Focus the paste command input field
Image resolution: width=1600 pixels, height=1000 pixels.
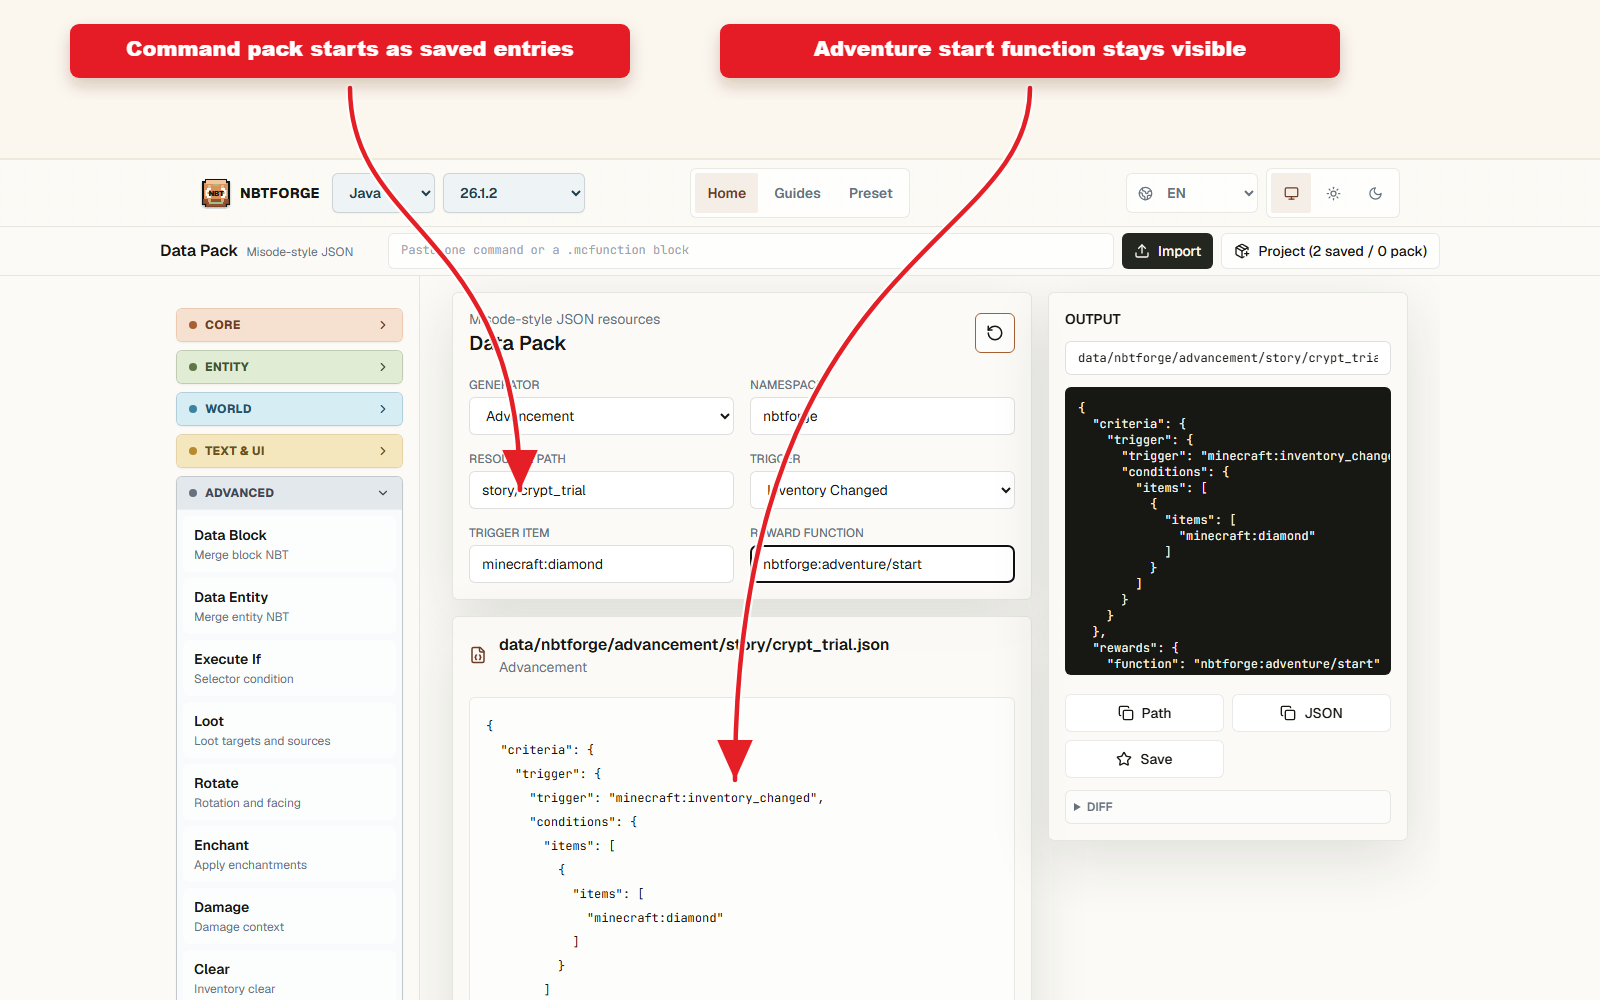[x=751, y=251]
